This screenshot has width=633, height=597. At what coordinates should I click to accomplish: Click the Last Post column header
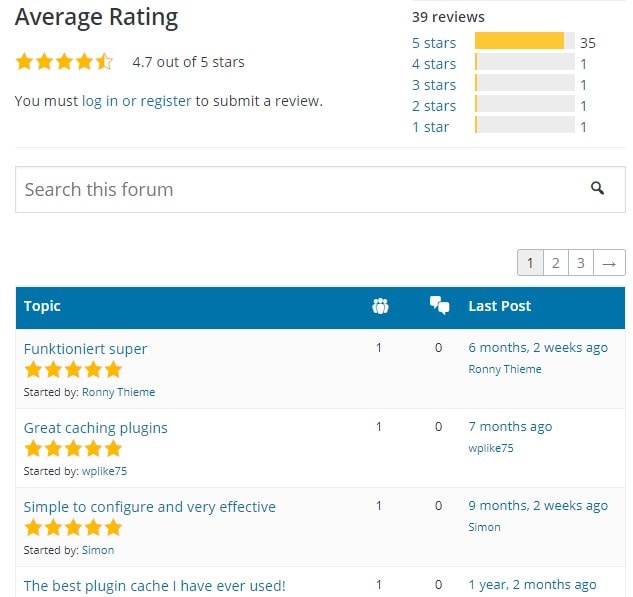click(x=500, y=306)
